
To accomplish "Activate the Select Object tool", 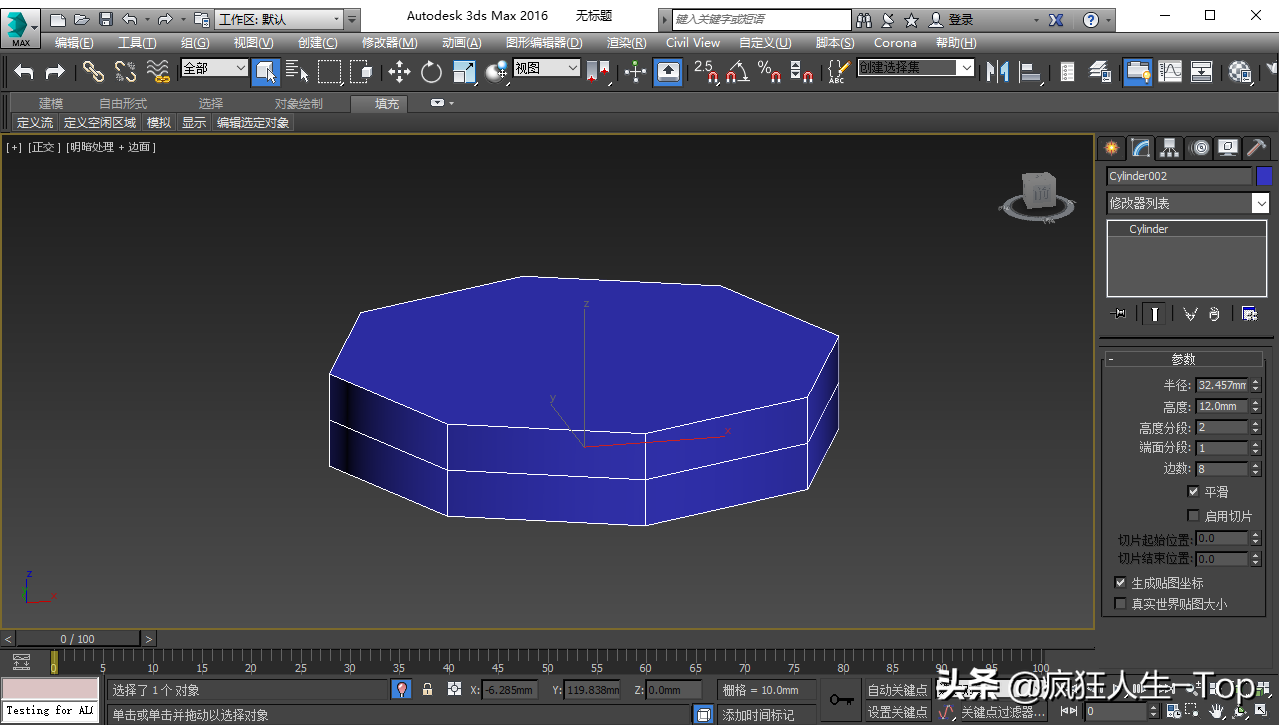I will pyautogui.click(x=265, y=71).
